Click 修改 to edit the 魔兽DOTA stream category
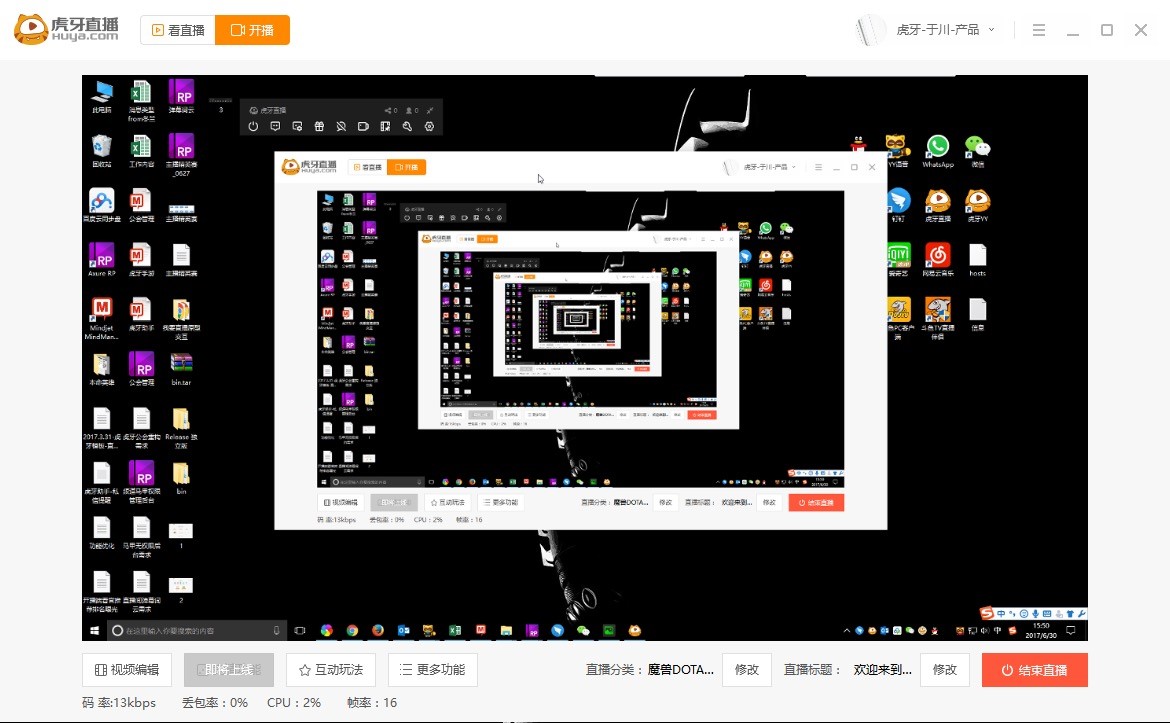1170x723 pixels. 747,670
